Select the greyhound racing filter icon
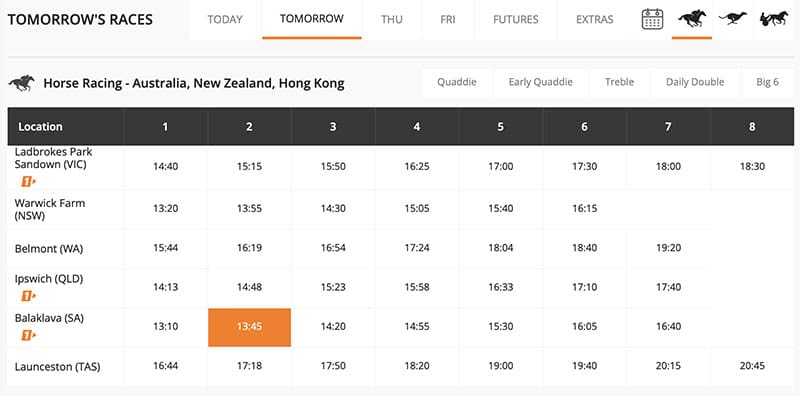Image resolution: width=800 pixels, height=396 pixels. [x=733, y=18]
